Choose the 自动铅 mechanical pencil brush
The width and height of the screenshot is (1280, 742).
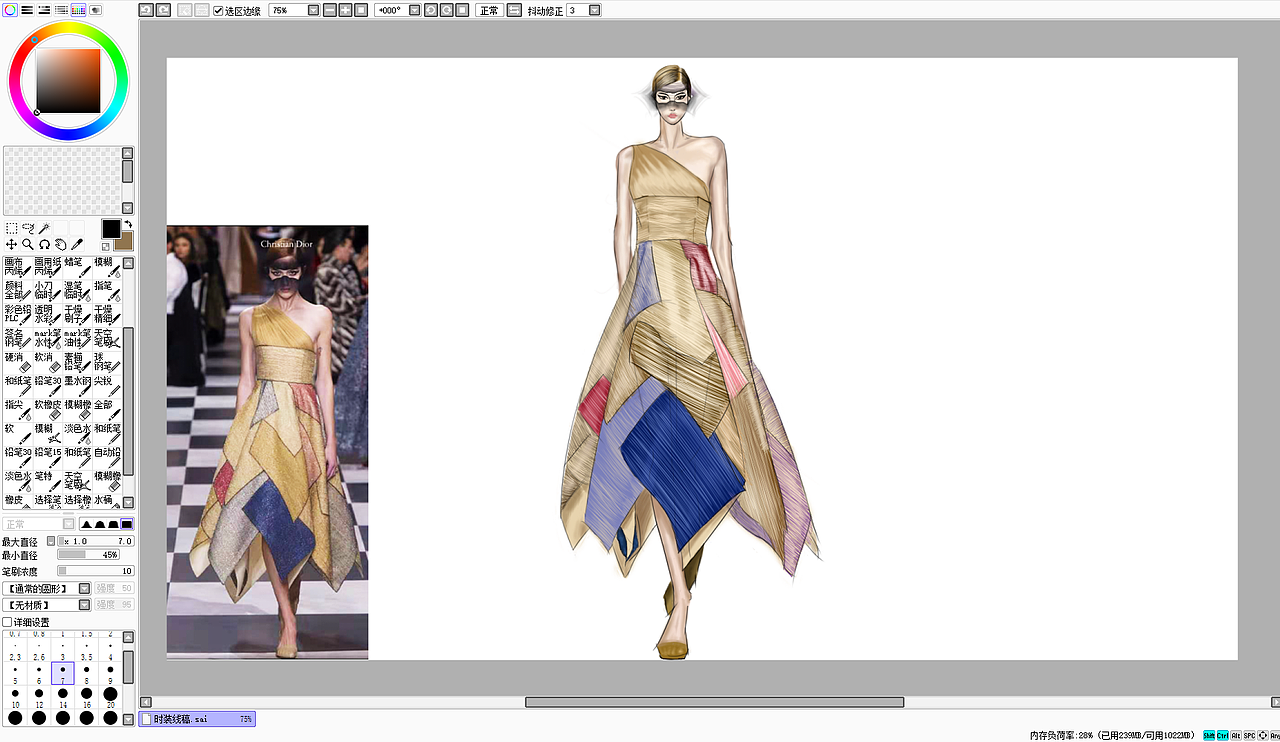click(x=107, y=459)
